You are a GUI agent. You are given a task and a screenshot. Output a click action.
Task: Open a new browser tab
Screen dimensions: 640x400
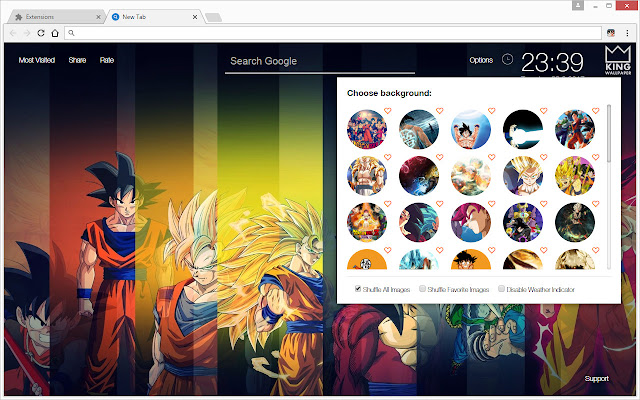(213, 17)
